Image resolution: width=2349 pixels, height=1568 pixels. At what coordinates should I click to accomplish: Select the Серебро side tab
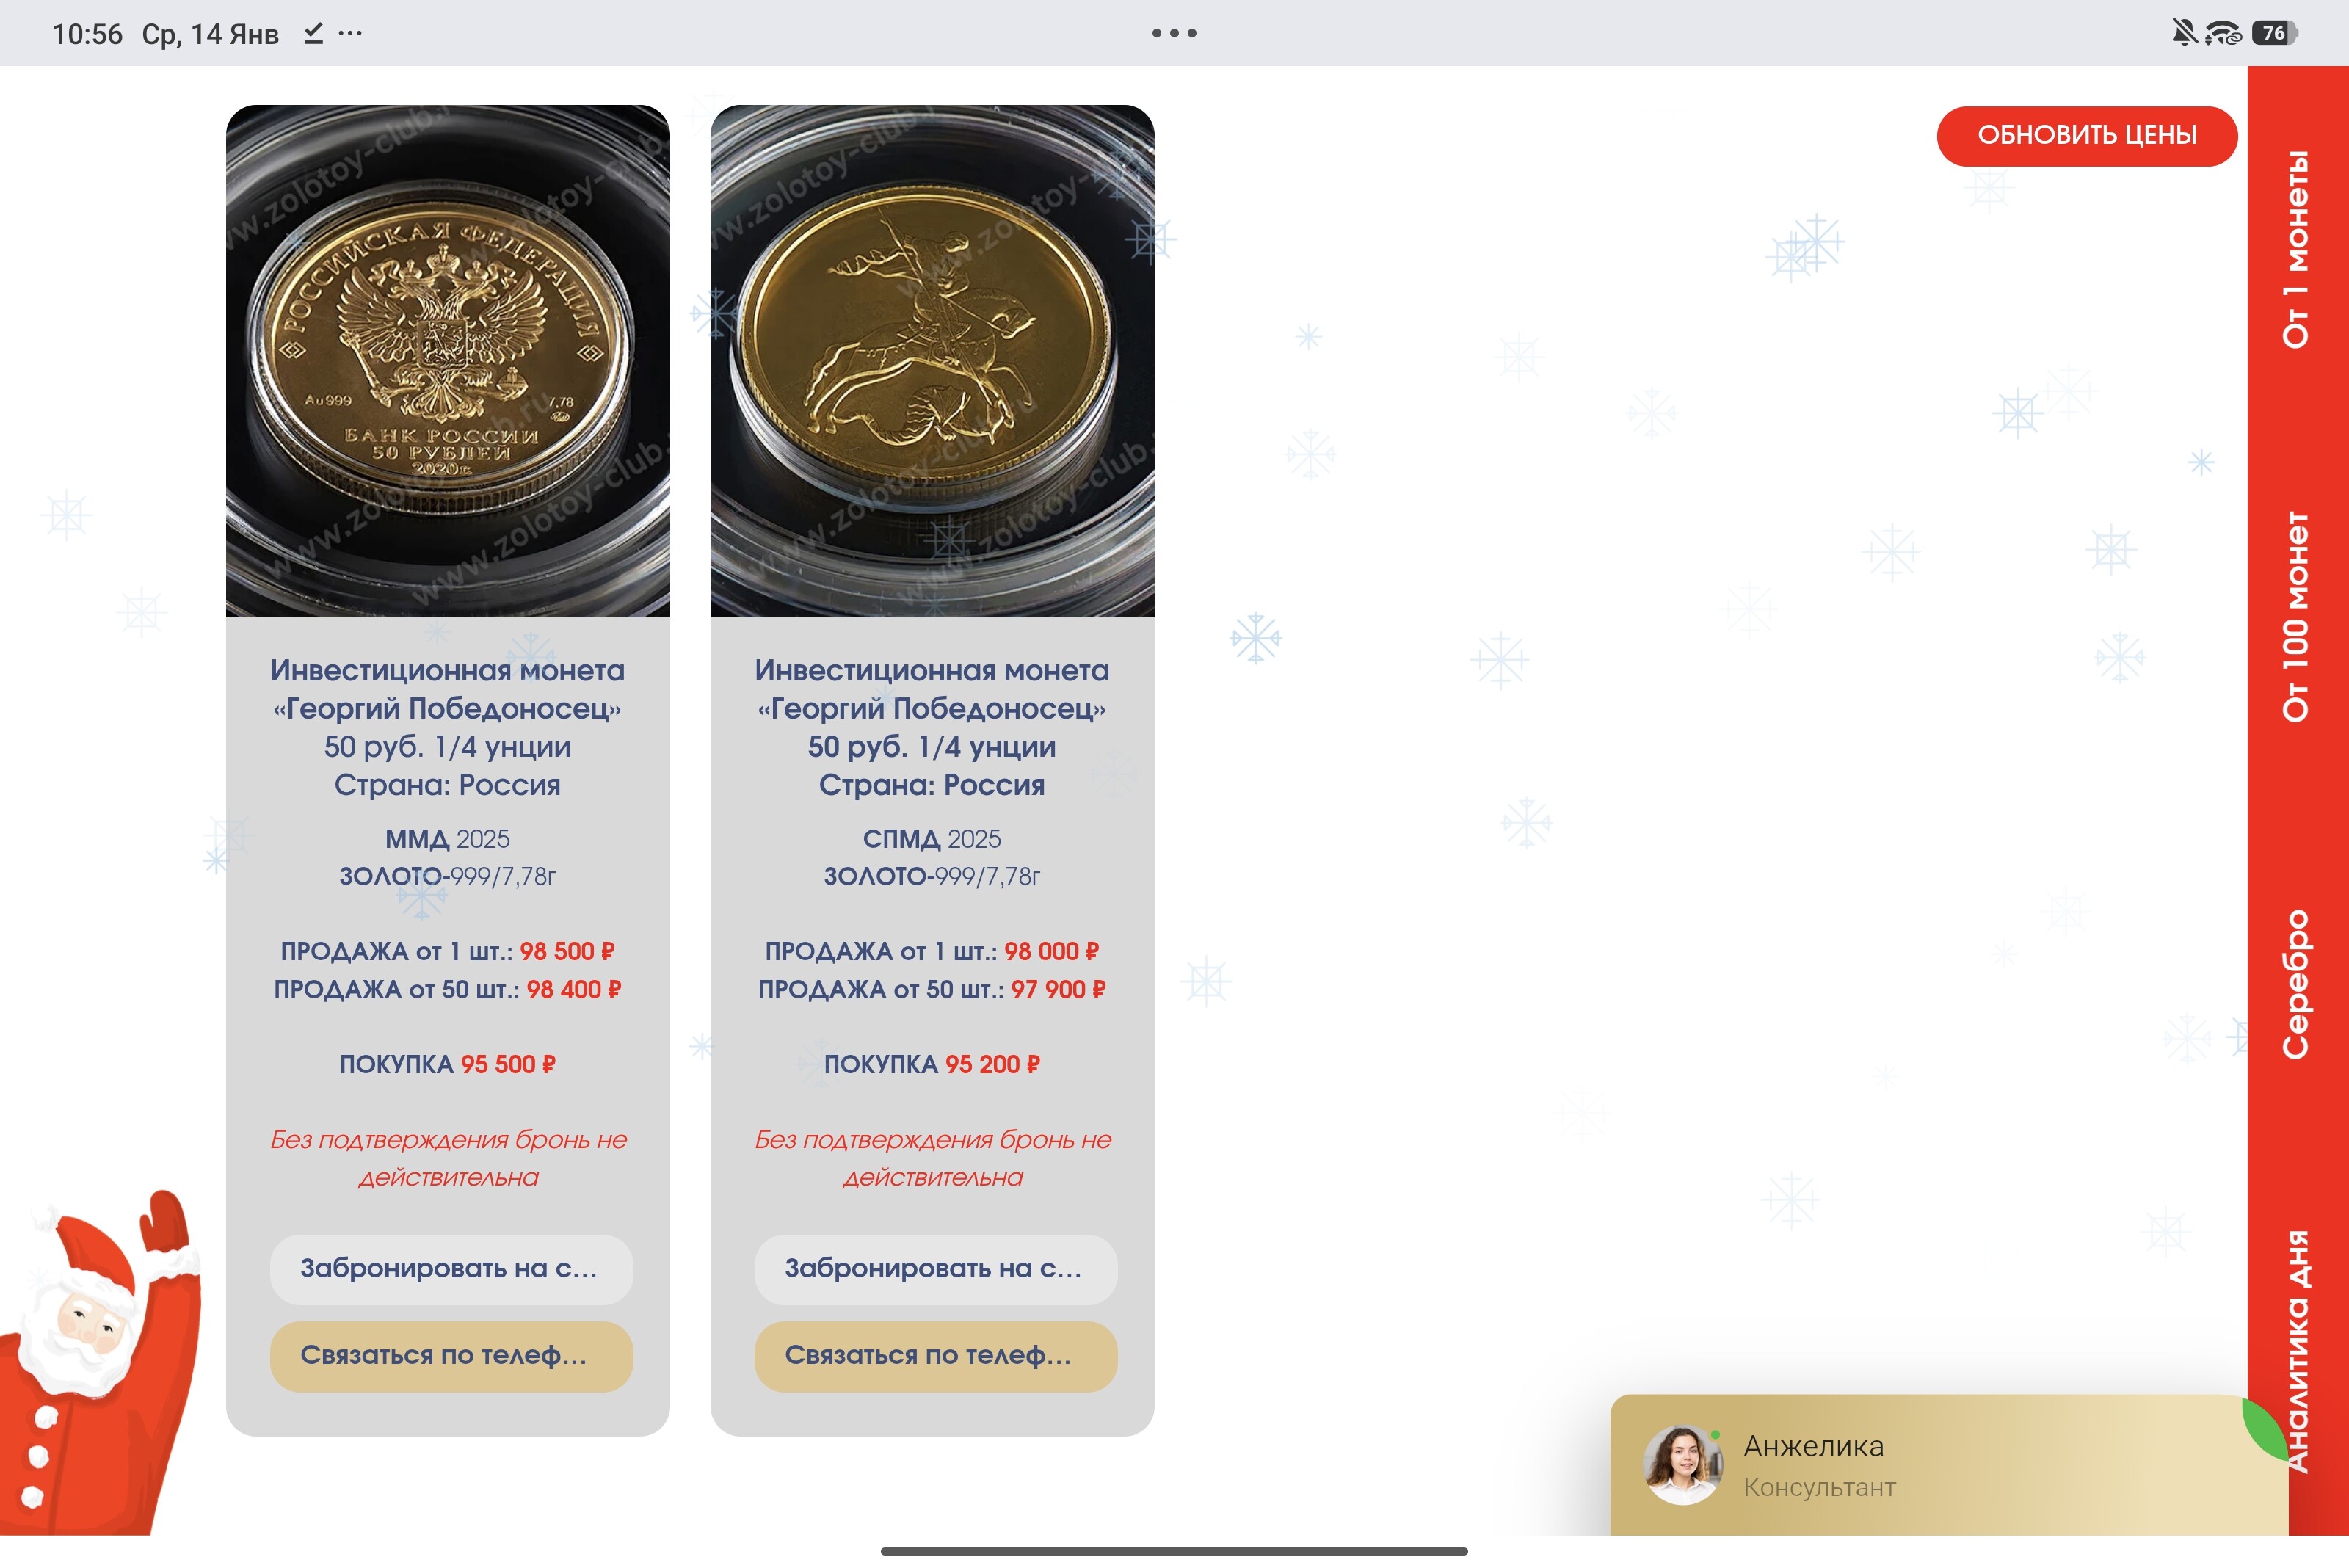pyautogui.click(x=2296, y=984)
